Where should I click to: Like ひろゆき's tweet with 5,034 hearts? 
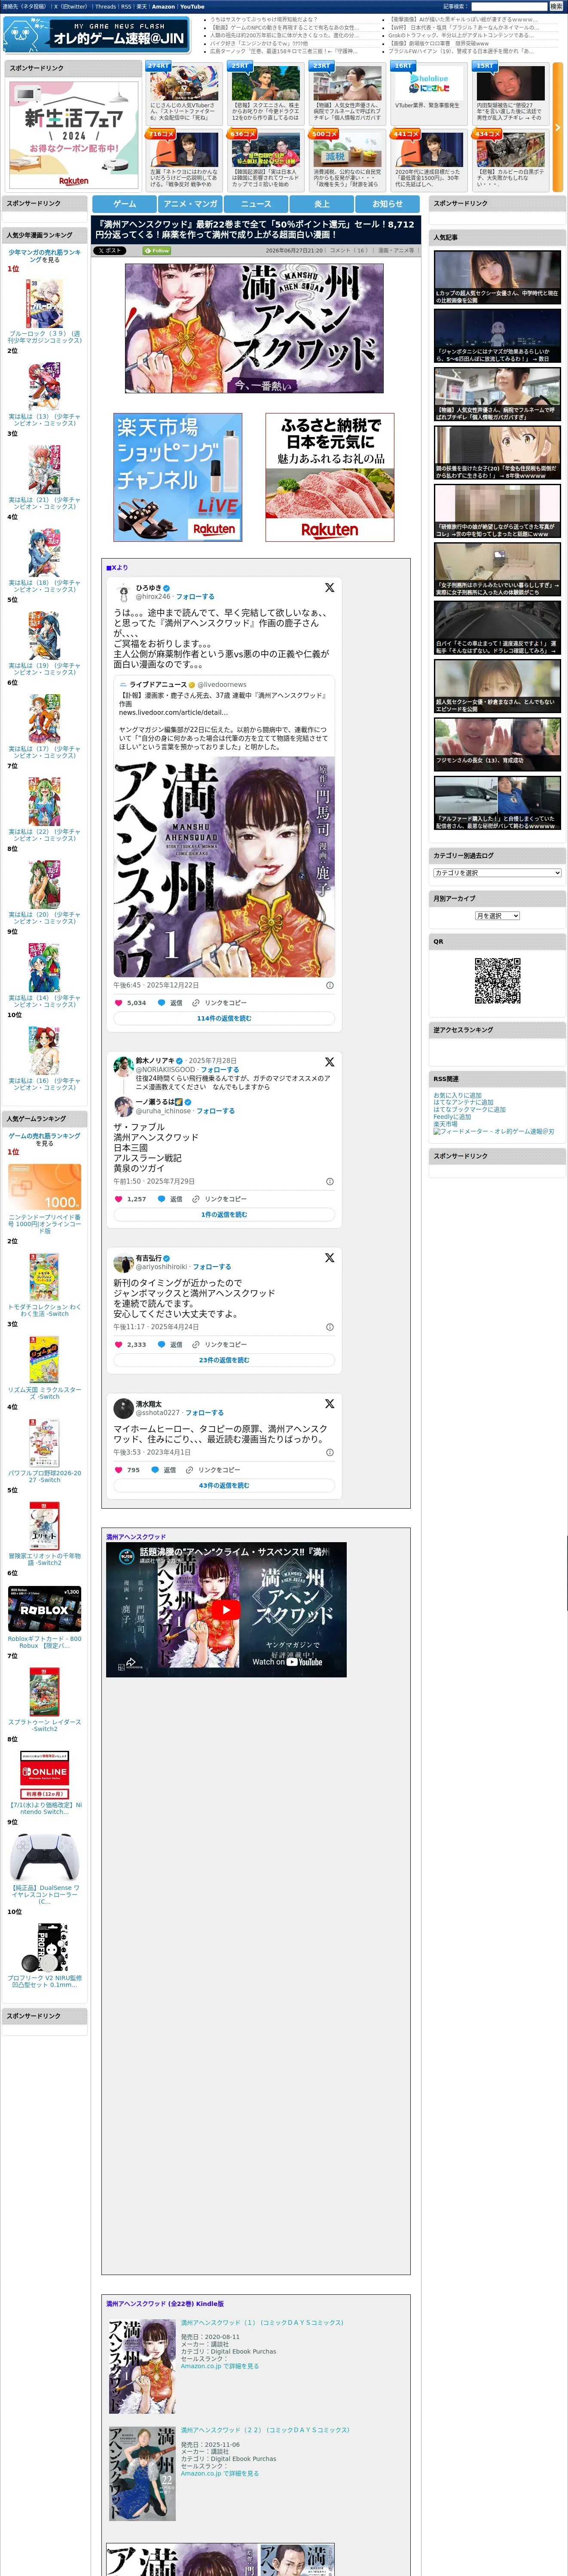click(x=118, y=1002)
